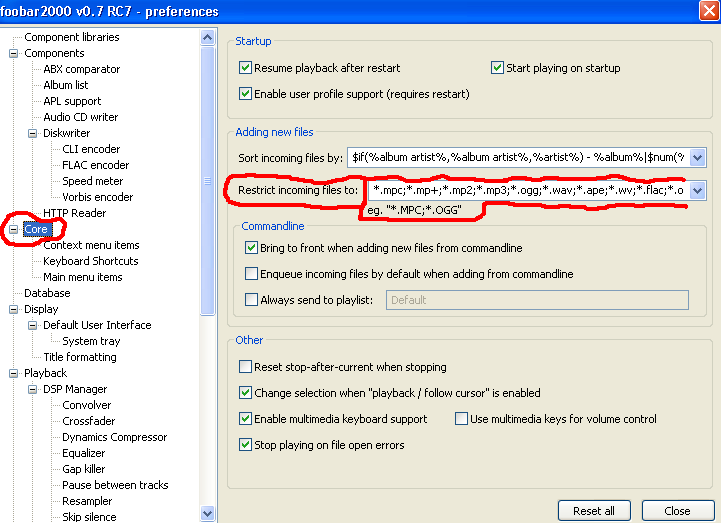The height and width of the screenshot is (524, 722).
Task: Collapse the Display tree node
Action: (x=14, y=309)
